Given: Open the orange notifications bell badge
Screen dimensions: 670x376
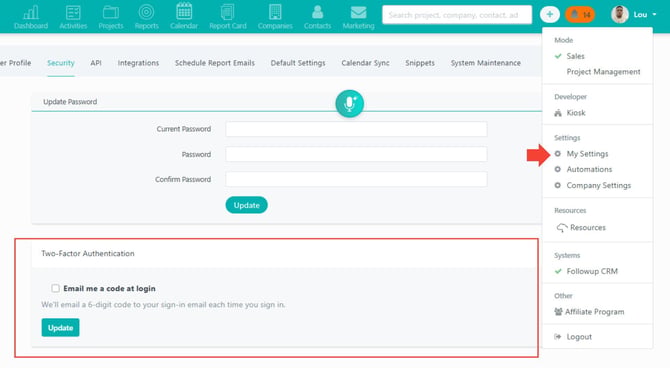Looking at the screenshot, I should pos(580,15).
